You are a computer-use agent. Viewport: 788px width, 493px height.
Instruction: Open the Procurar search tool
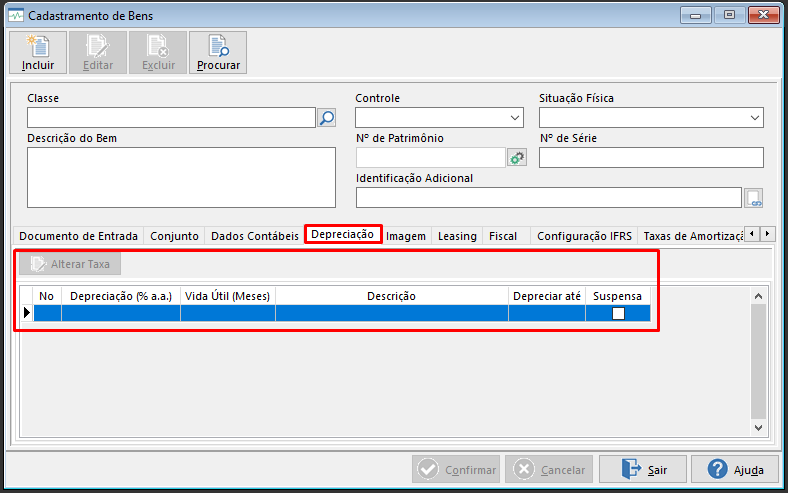[x=218, y=53]
